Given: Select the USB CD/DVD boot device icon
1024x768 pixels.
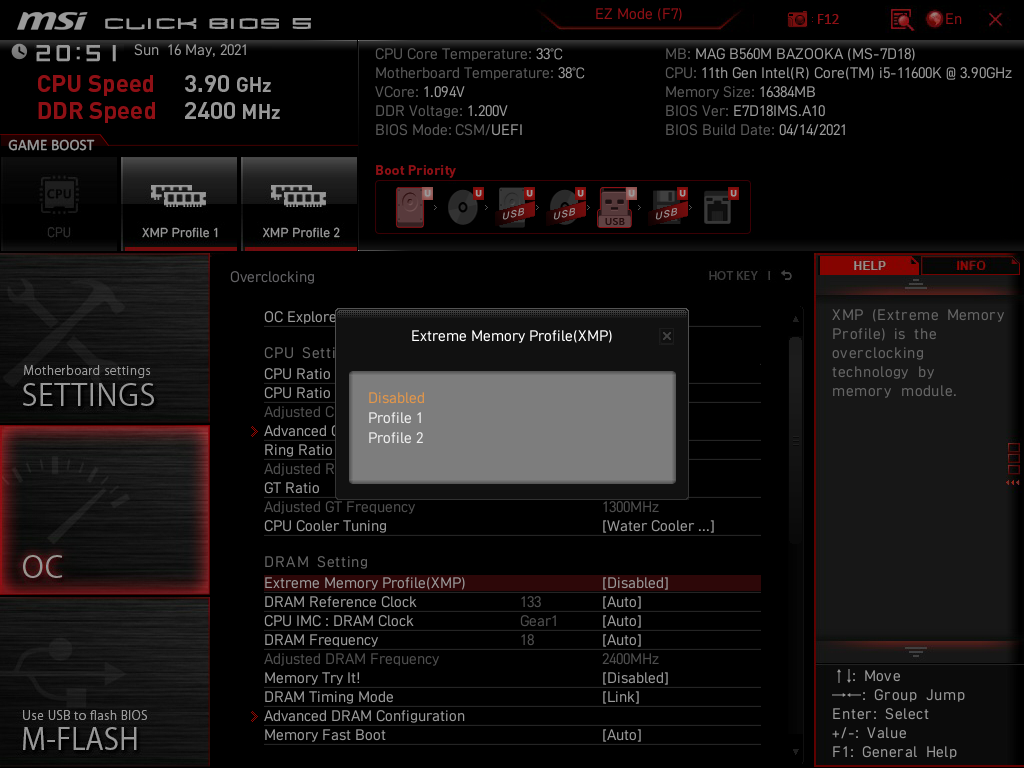Looking at the screenshot, I should (566, 207).
